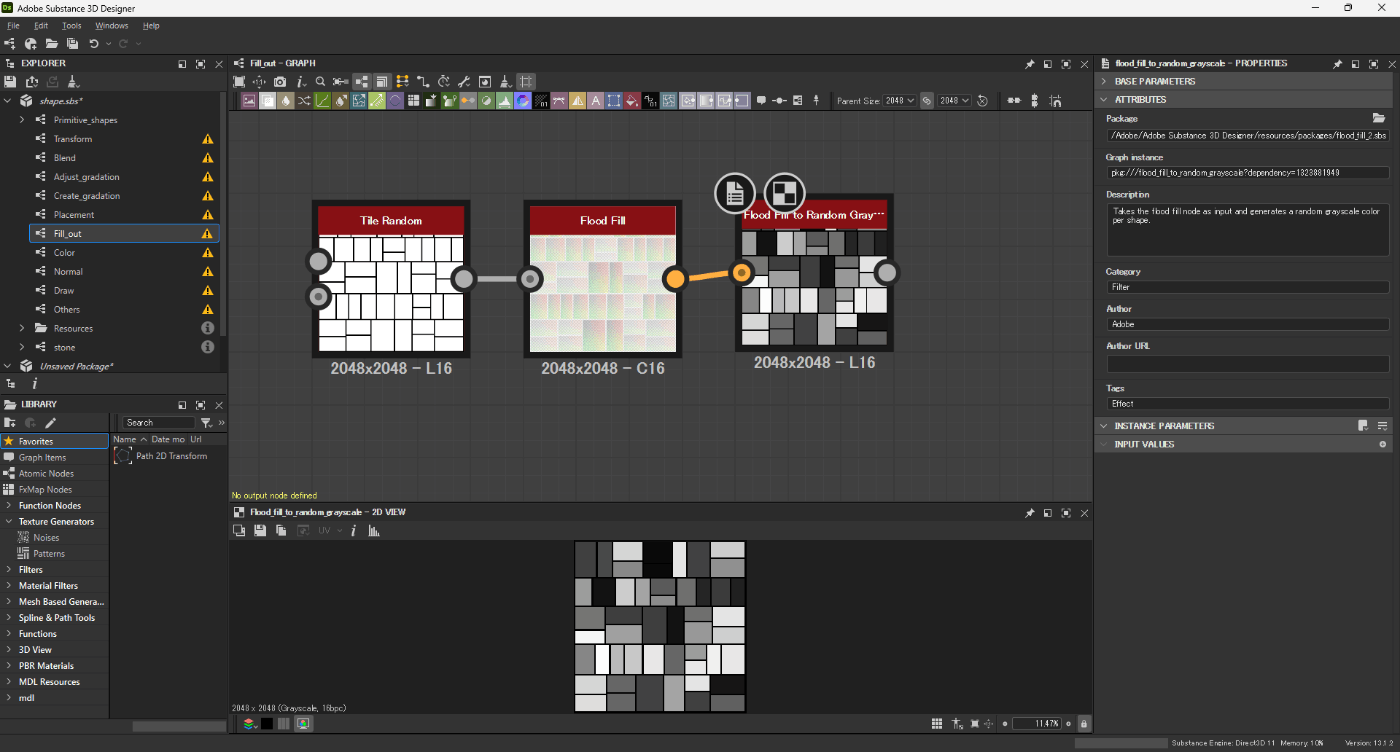This screenshot has height=752, width=1400.
Task: Open histogram in 2D View toolbar
Action: click(x=374, y=530)
